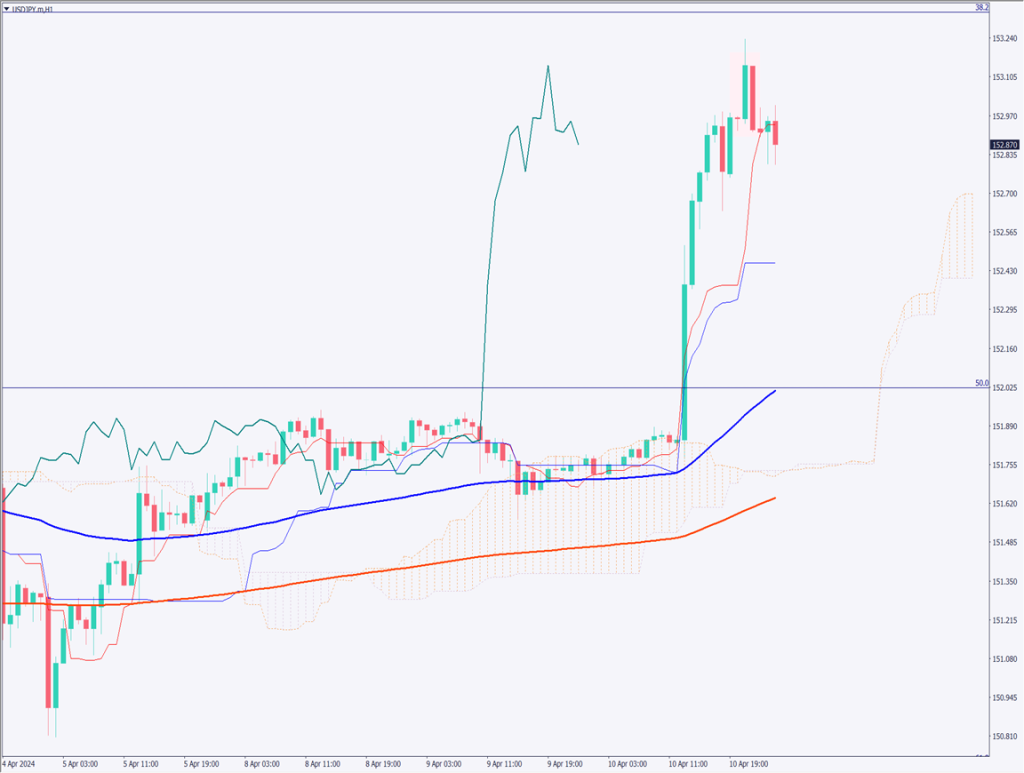This screenshot has height=773, width=1024.
Task: Click the triangle arrow beside USDJPY.m,H1
Action: (6, 7)
